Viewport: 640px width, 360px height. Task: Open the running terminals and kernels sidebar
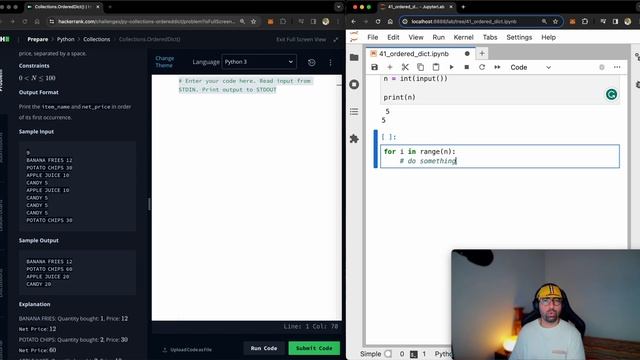point(354,84)
